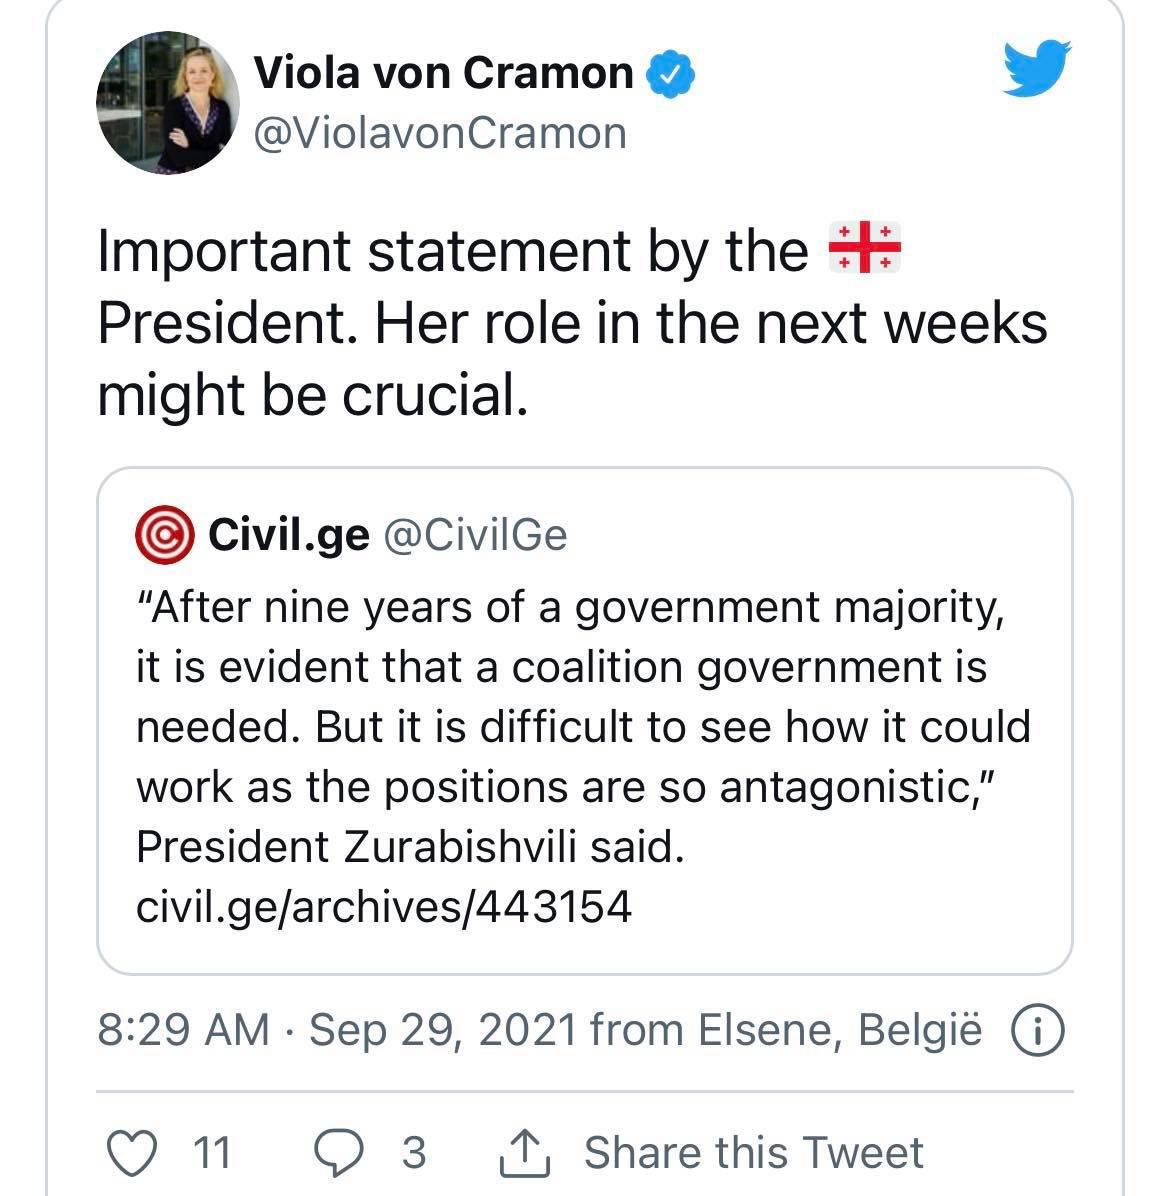Open the Viola von Cramon display name
Screen dimensions: 1169x1196
tap(444, 73)
